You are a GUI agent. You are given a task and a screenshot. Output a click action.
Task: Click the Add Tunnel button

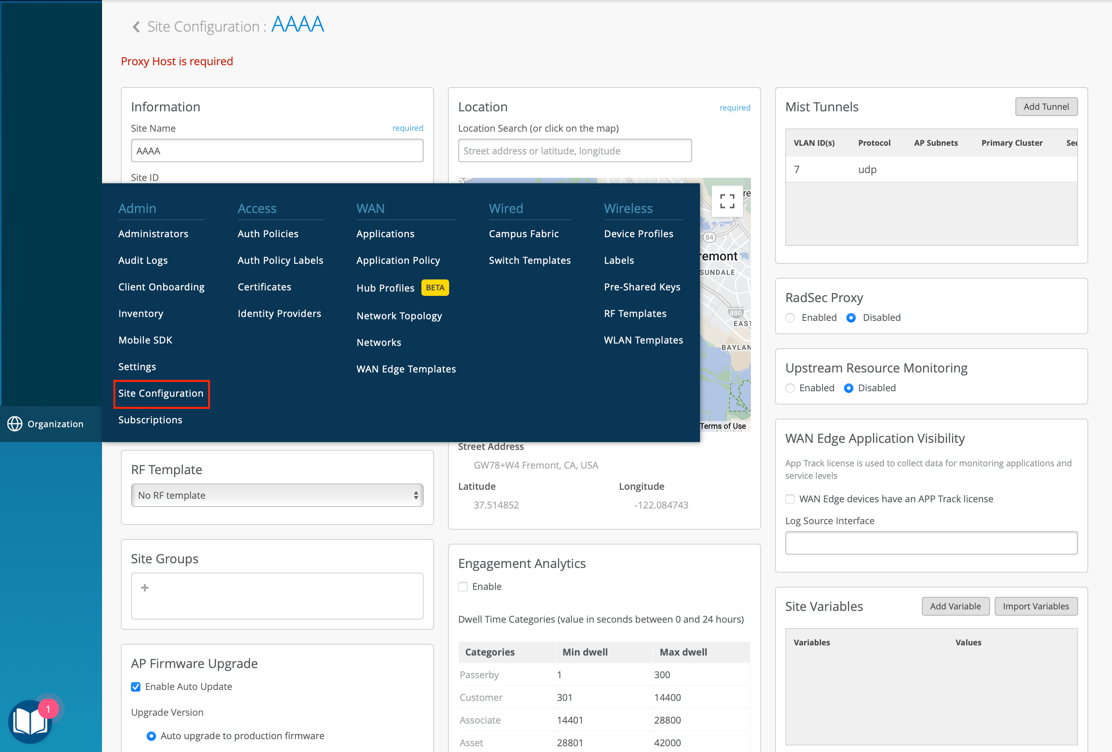coord(1046,107)
